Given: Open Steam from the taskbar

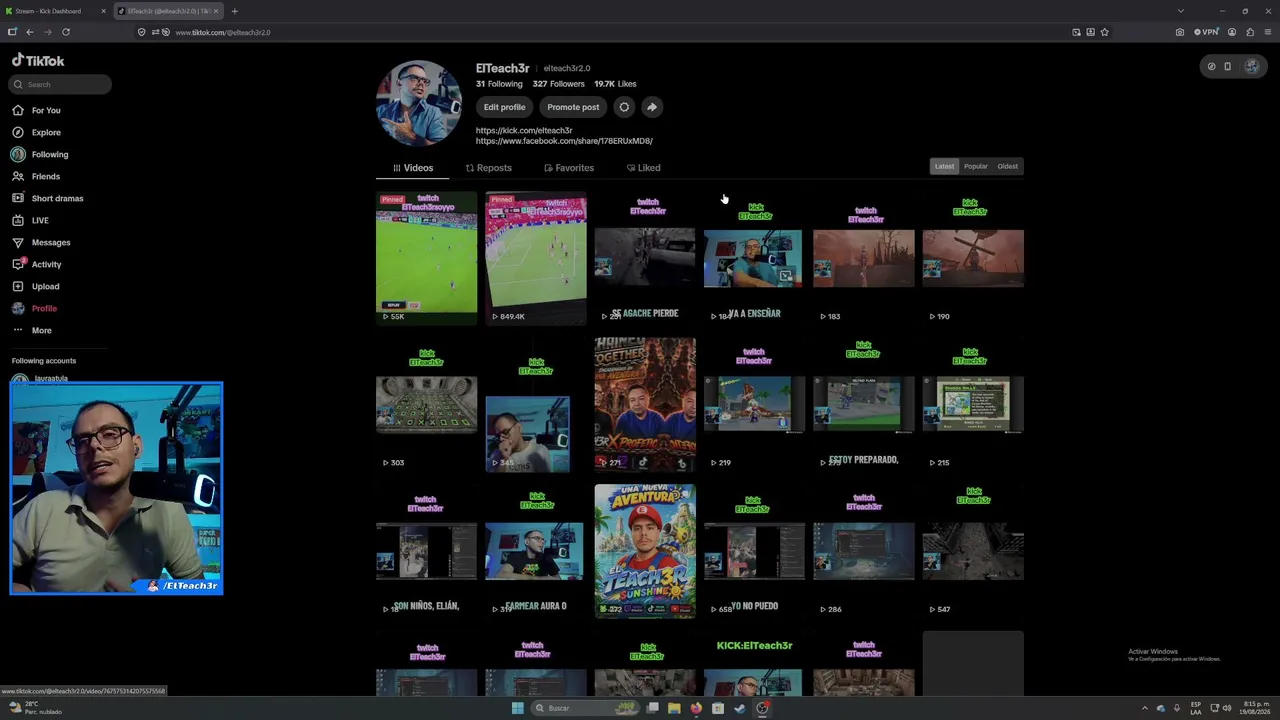Looking at the screenshot, I should [x=740, y=708].
